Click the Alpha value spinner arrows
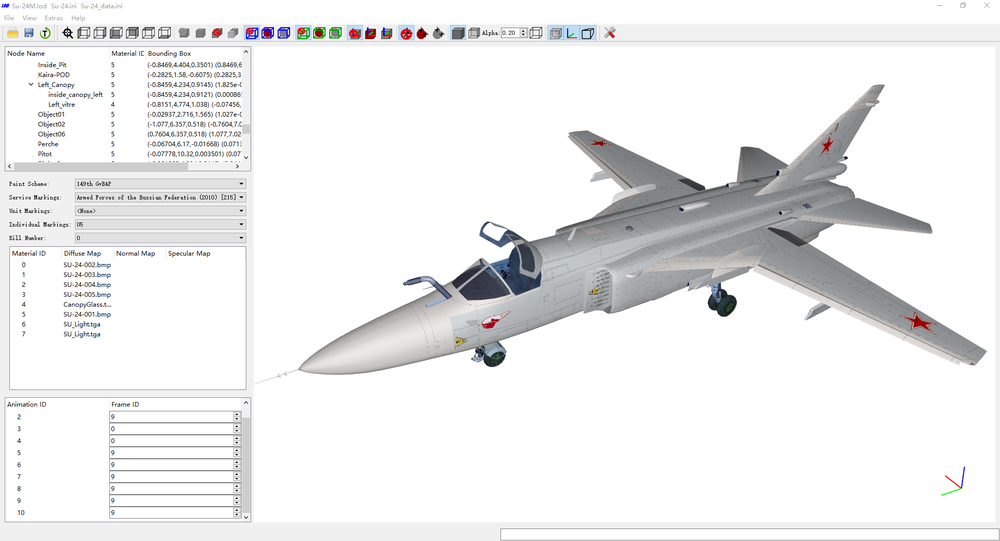Viewport: 1000px width, 541px height. [524, 33]
